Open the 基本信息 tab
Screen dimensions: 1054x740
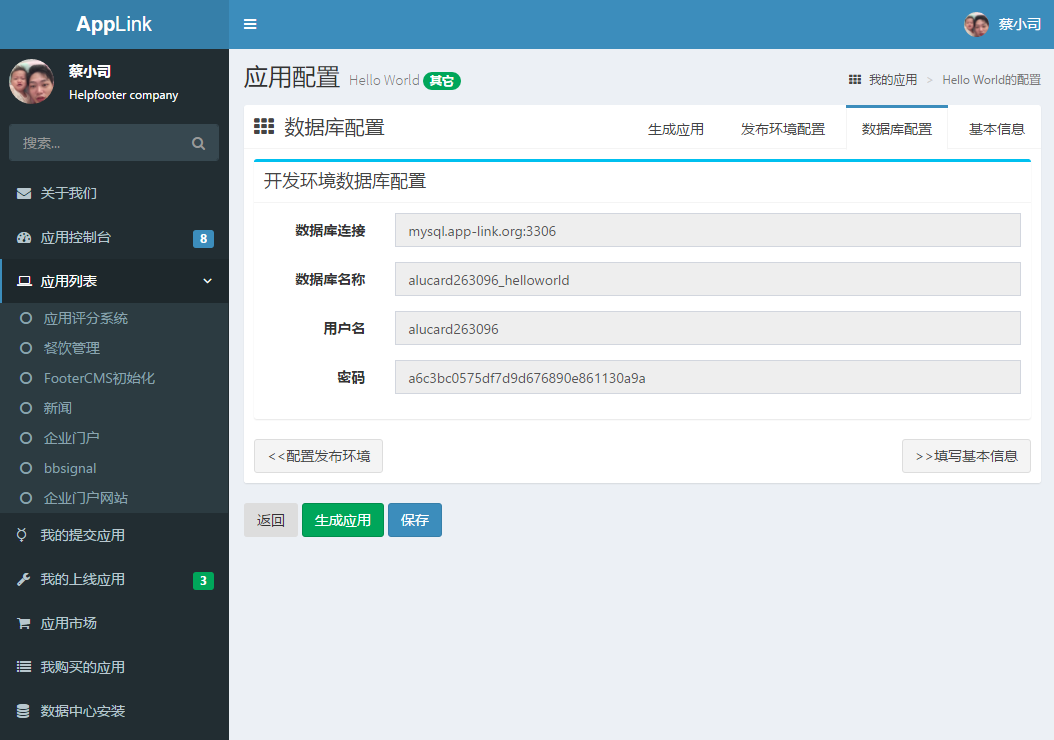click(x=996, y=129)
